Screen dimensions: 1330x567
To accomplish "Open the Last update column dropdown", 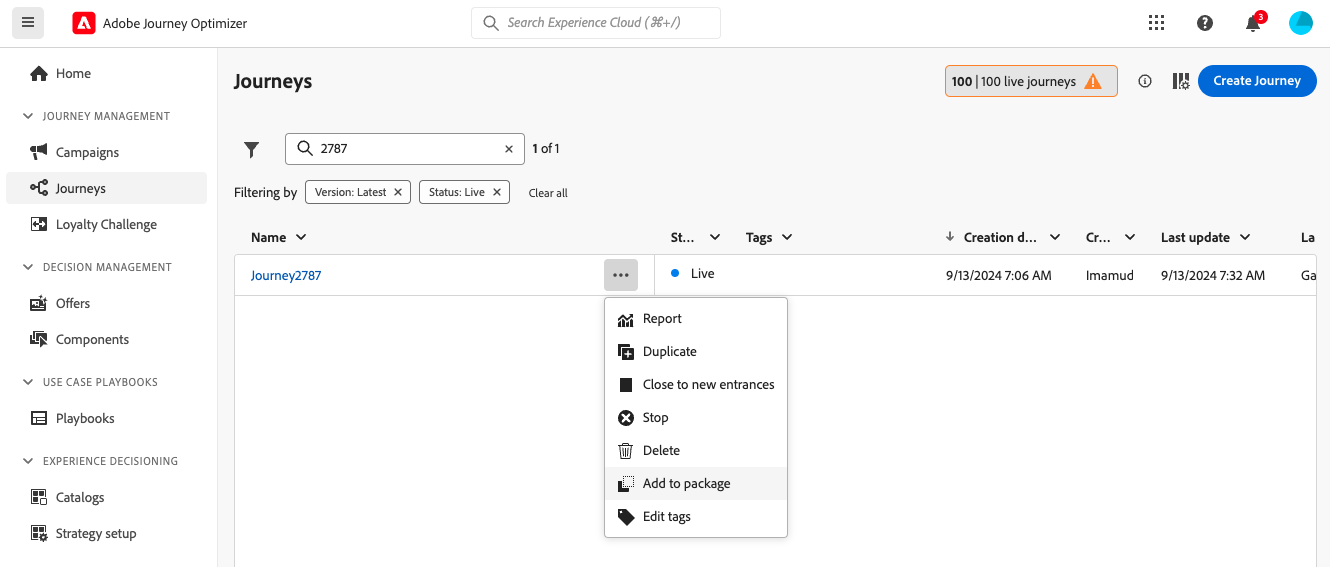I will 1245,237.
